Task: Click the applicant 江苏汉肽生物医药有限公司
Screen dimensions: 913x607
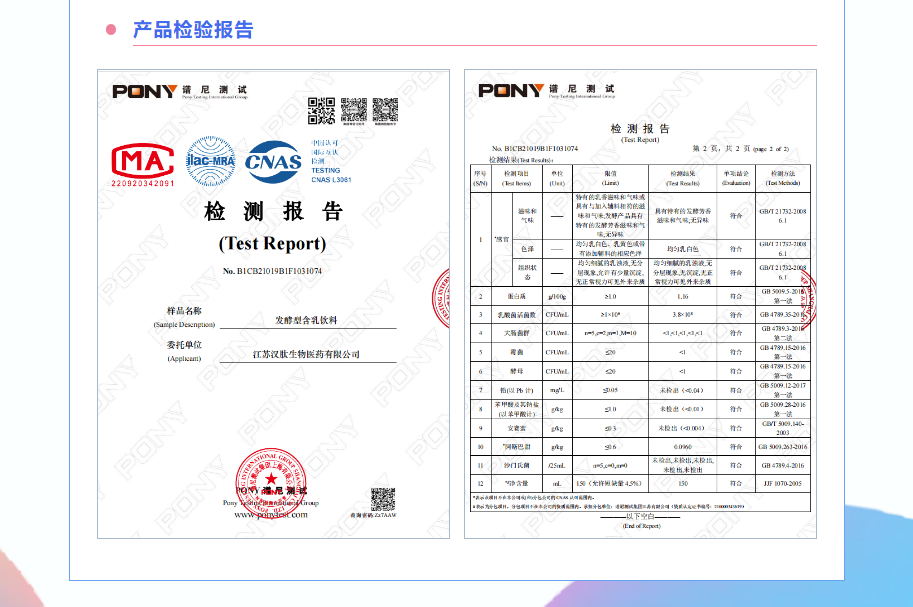Action: 306,354
